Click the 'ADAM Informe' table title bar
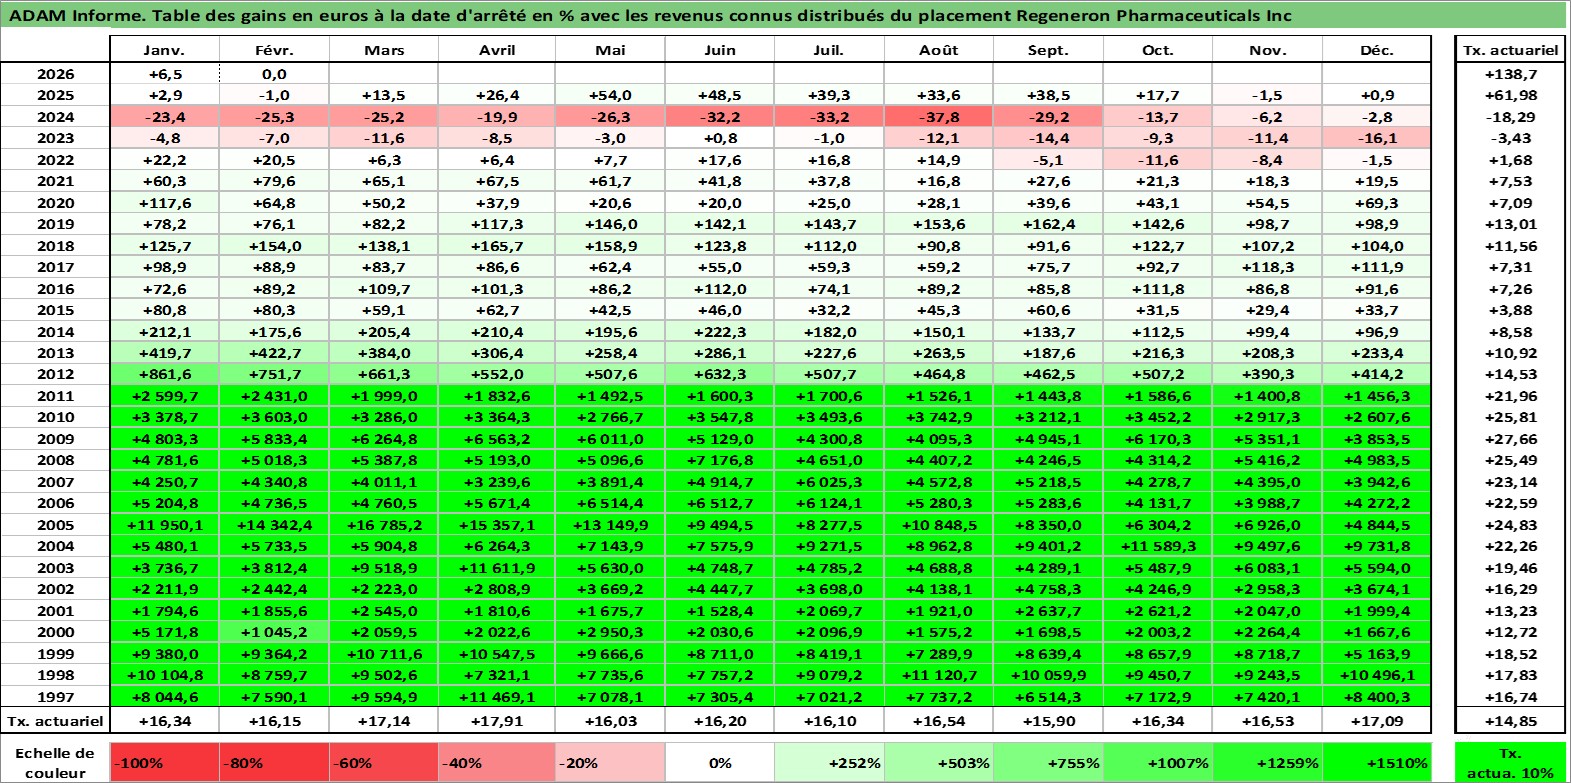Image resolution: width=1571 pixels, height=783 pixels. click(784, 15)
